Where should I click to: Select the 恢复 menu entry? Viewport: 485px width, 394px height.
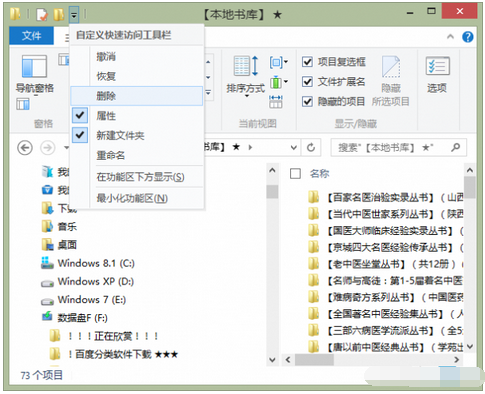[137, 76]
